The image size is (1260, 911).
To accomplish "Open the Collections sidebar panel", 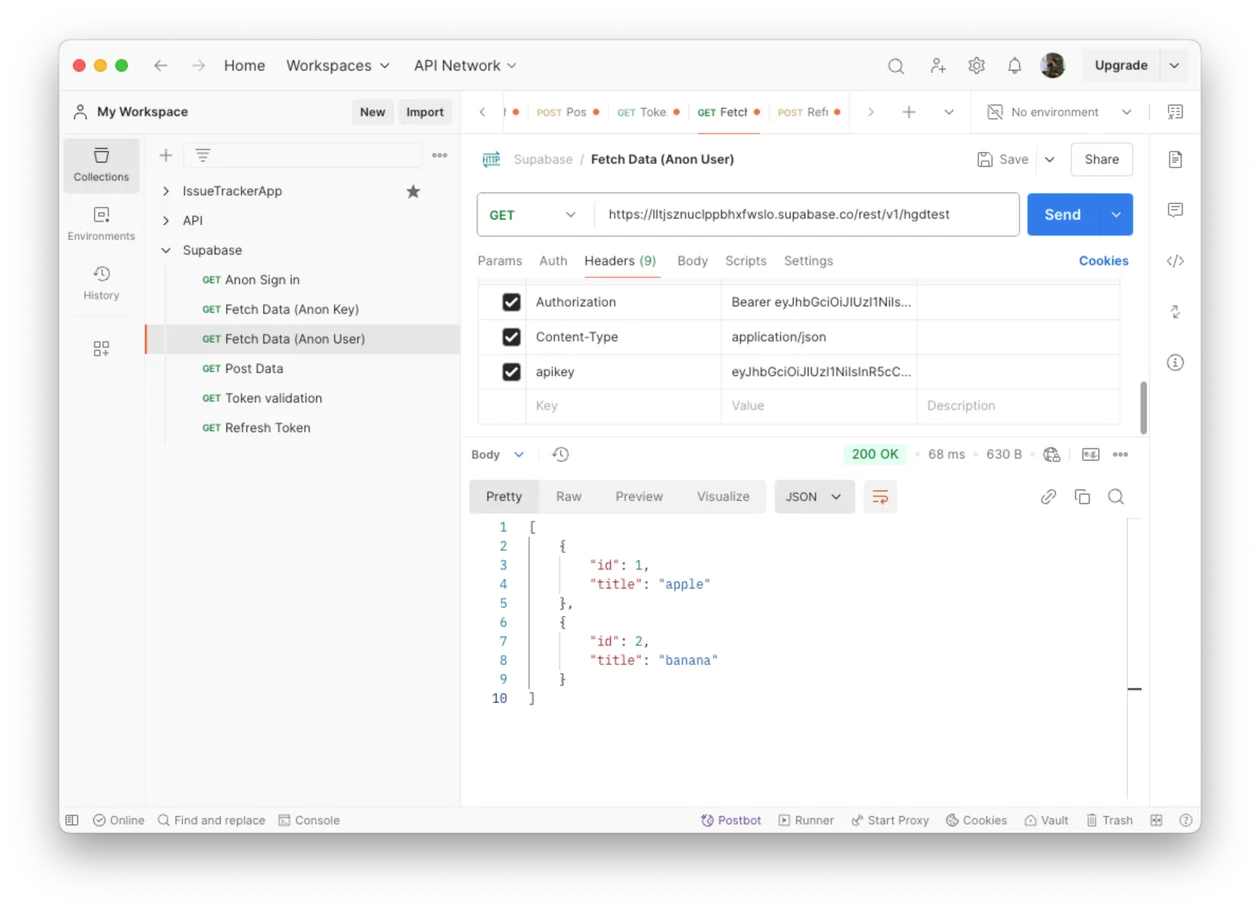I will pos(101,165).
